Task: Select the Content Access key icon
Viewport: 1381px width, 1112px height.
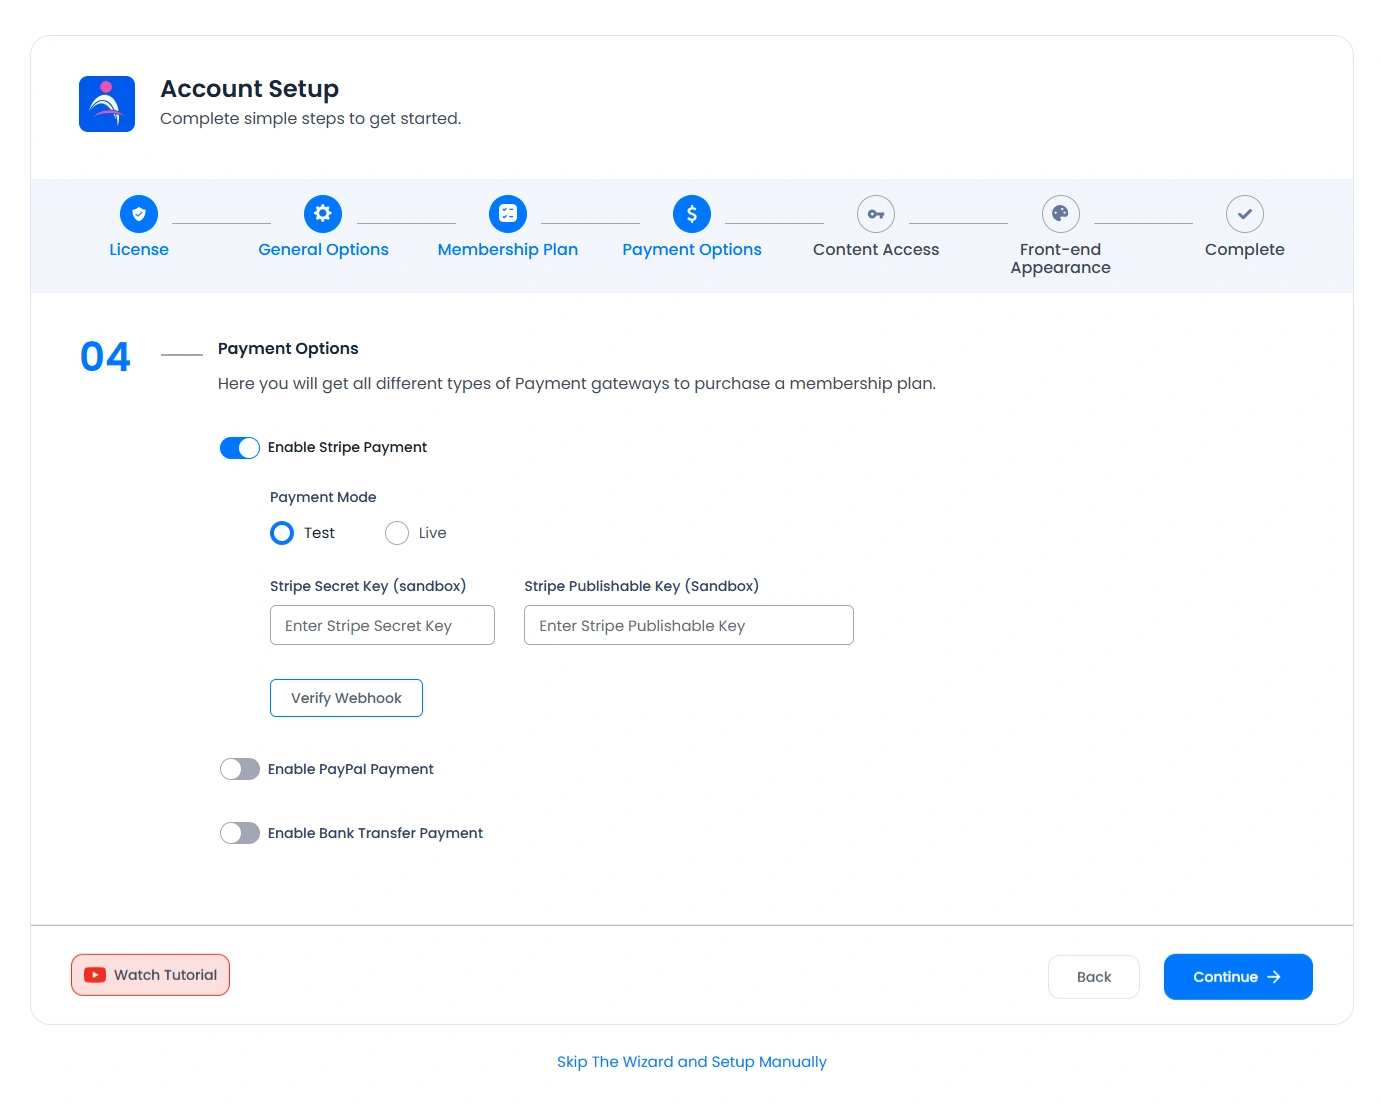Action: (875, 213)
